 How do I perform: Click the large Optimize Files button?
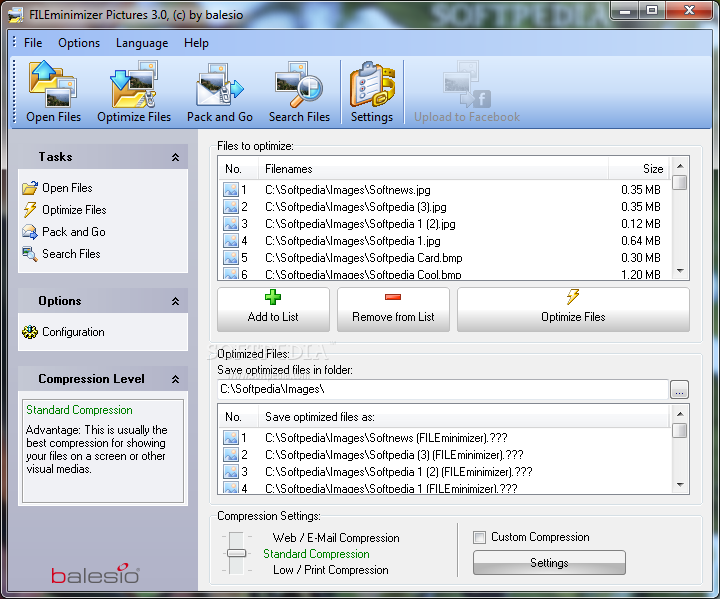tap(573, 310)
